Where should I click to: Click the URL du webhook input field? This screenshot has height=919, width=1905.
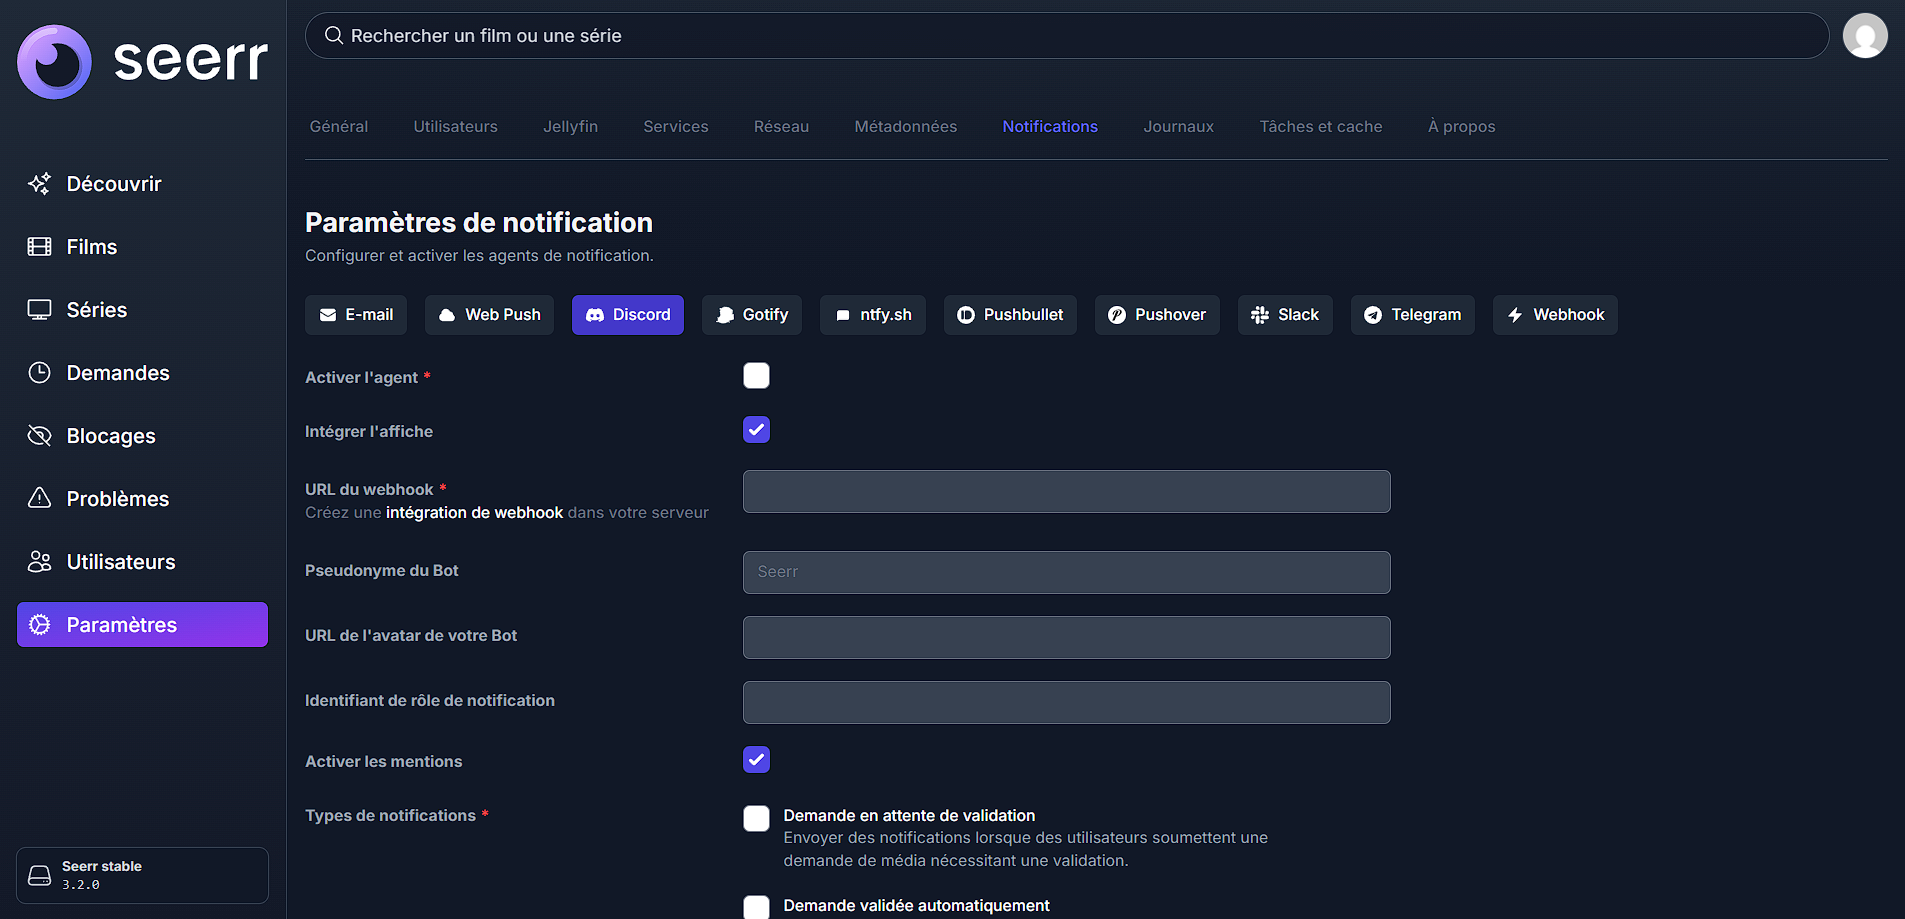click(x=1066, y=492)
